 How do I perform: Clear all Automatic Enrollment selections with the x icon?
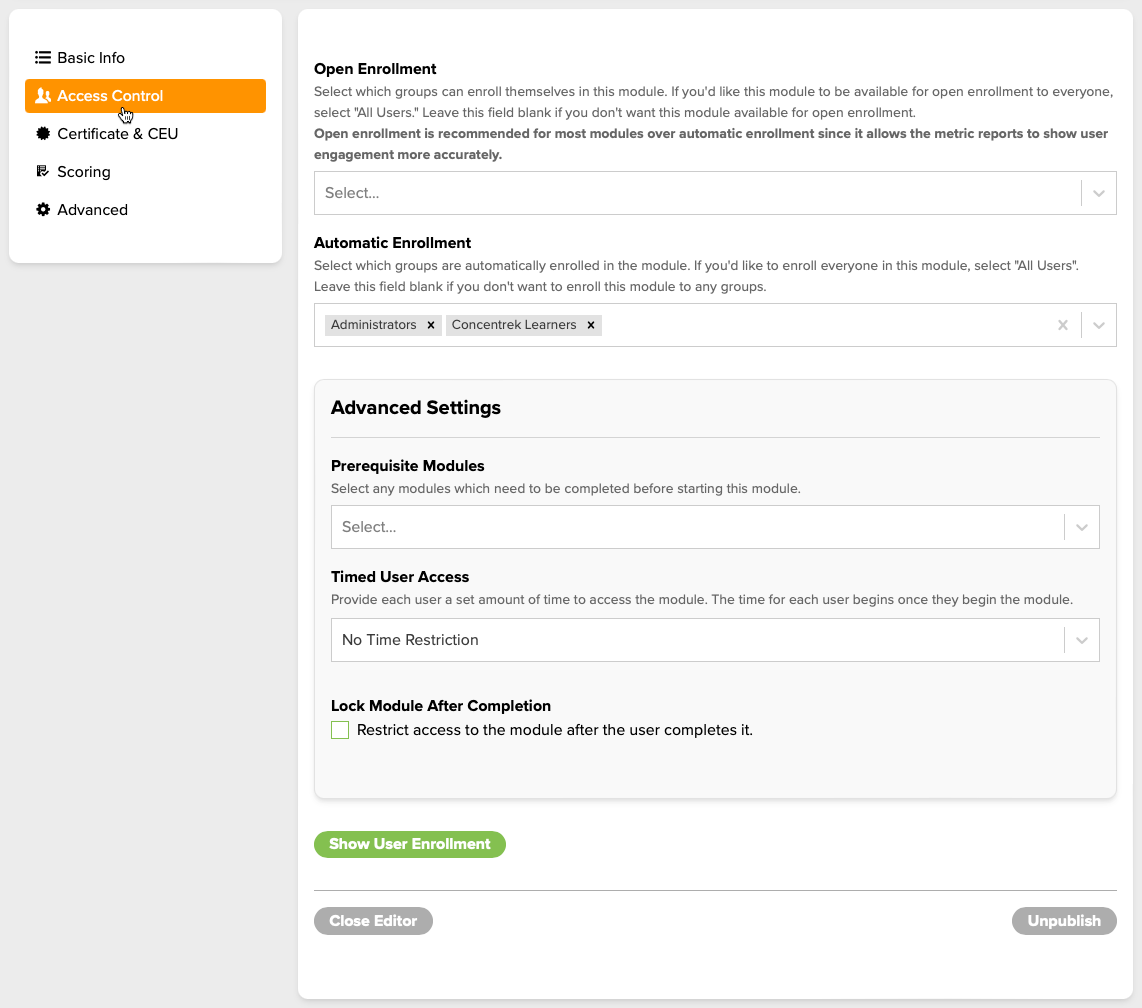click(1062, 324)
